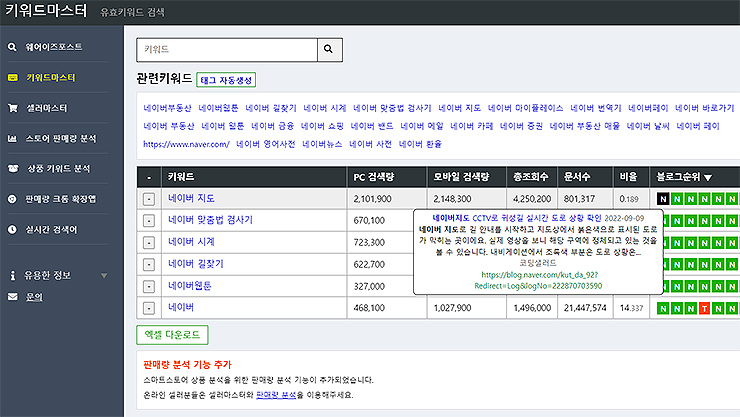Open related keyword 네이버부동산
Viewport: 740px width, 417px height.
pos(167,108)
